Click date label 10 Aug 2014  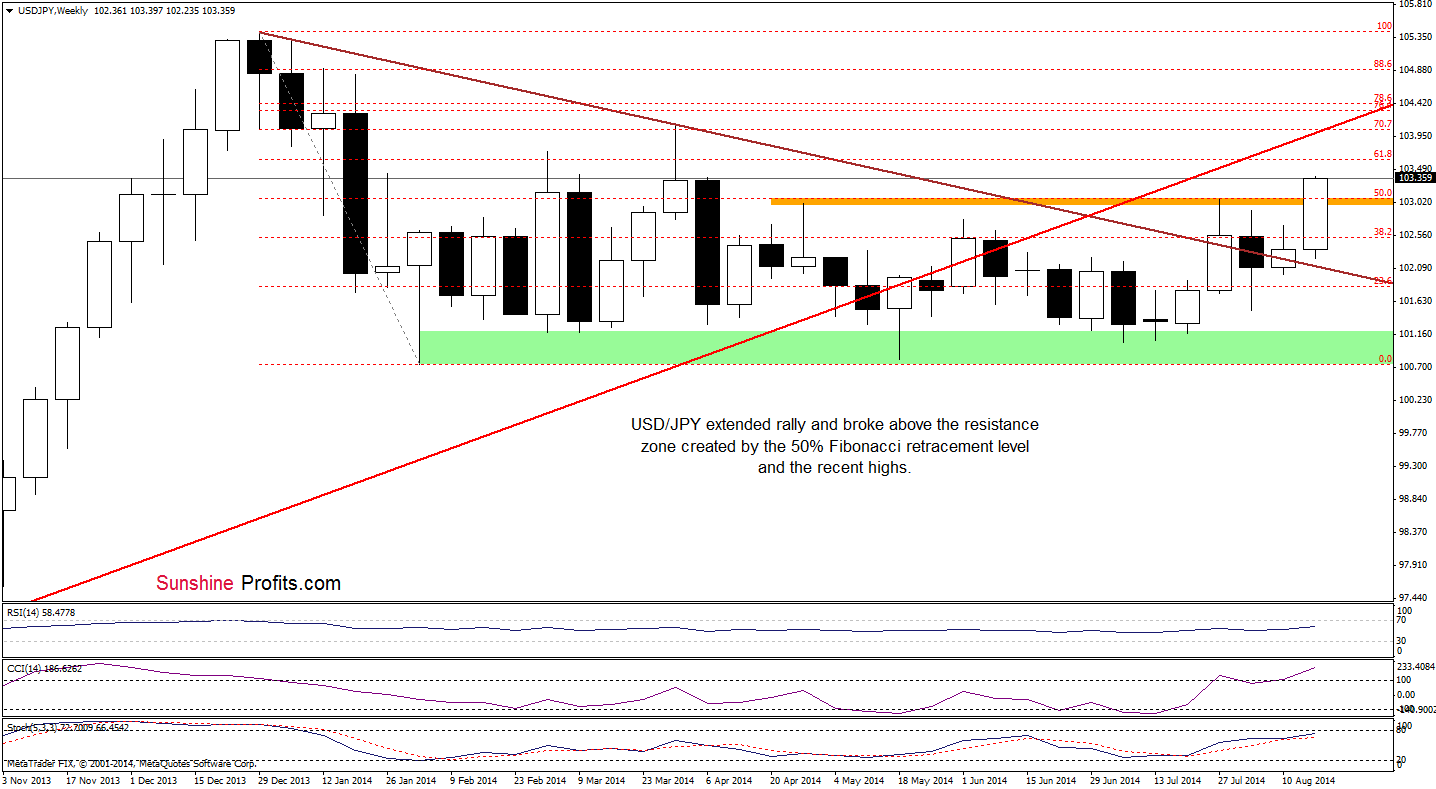(1308, 780)
